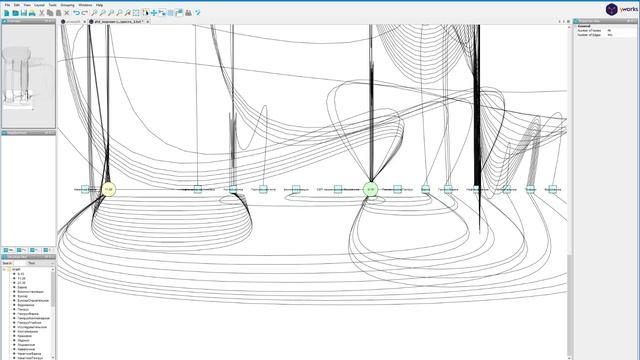Select the 21.30 item in structure tree

coord(21,283)
